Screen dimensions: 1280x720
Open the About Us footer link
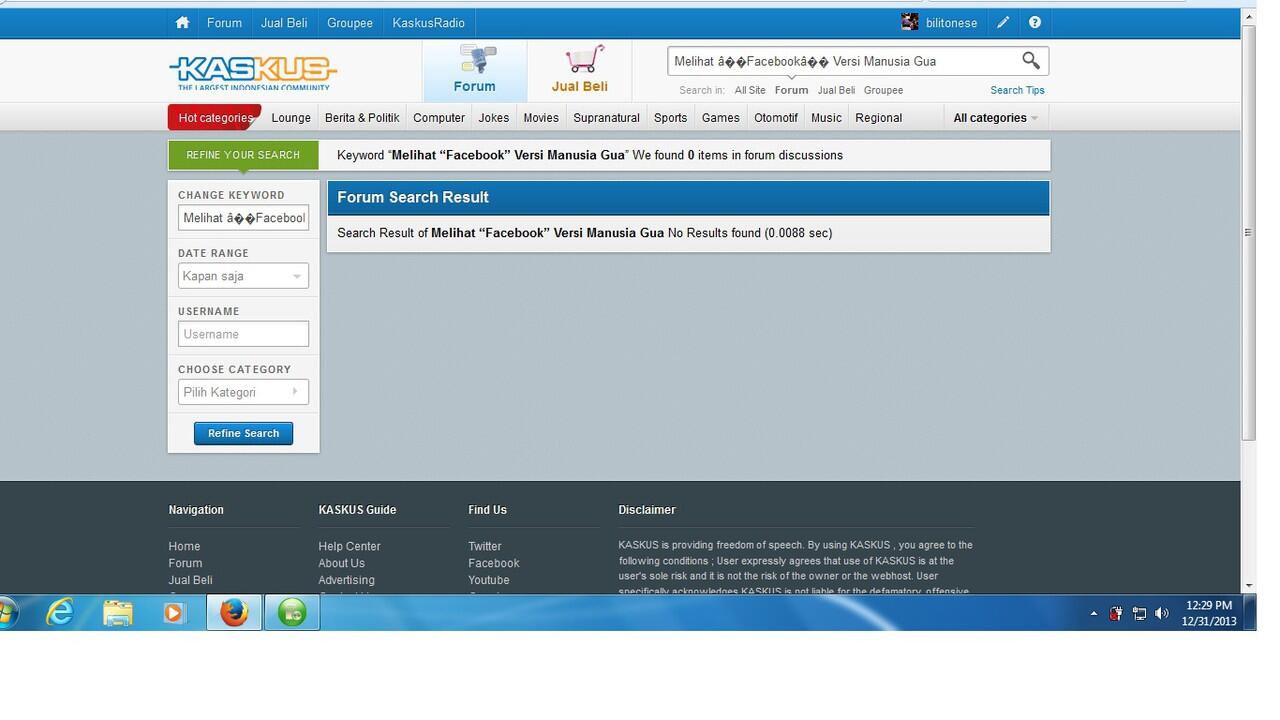341,563
